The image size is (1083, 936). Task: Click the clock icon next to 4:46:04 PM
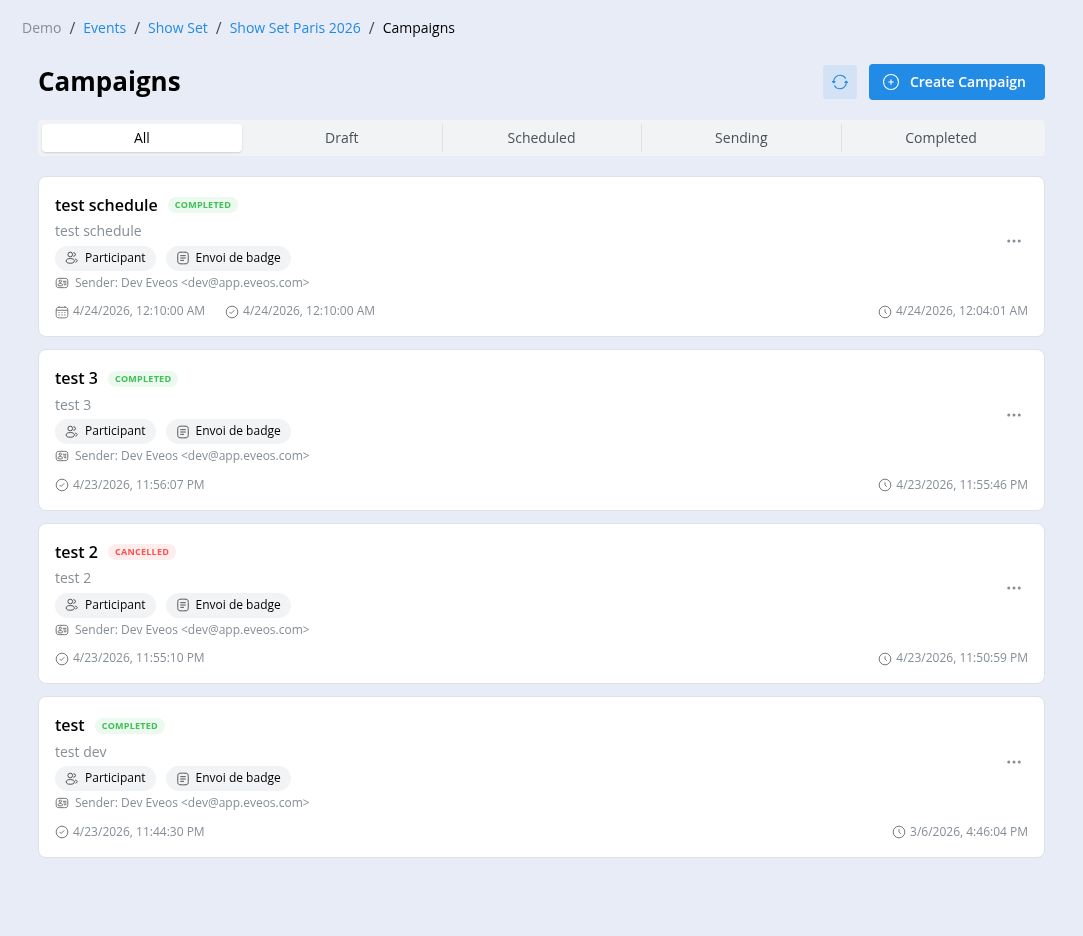[x=898, y=832]
